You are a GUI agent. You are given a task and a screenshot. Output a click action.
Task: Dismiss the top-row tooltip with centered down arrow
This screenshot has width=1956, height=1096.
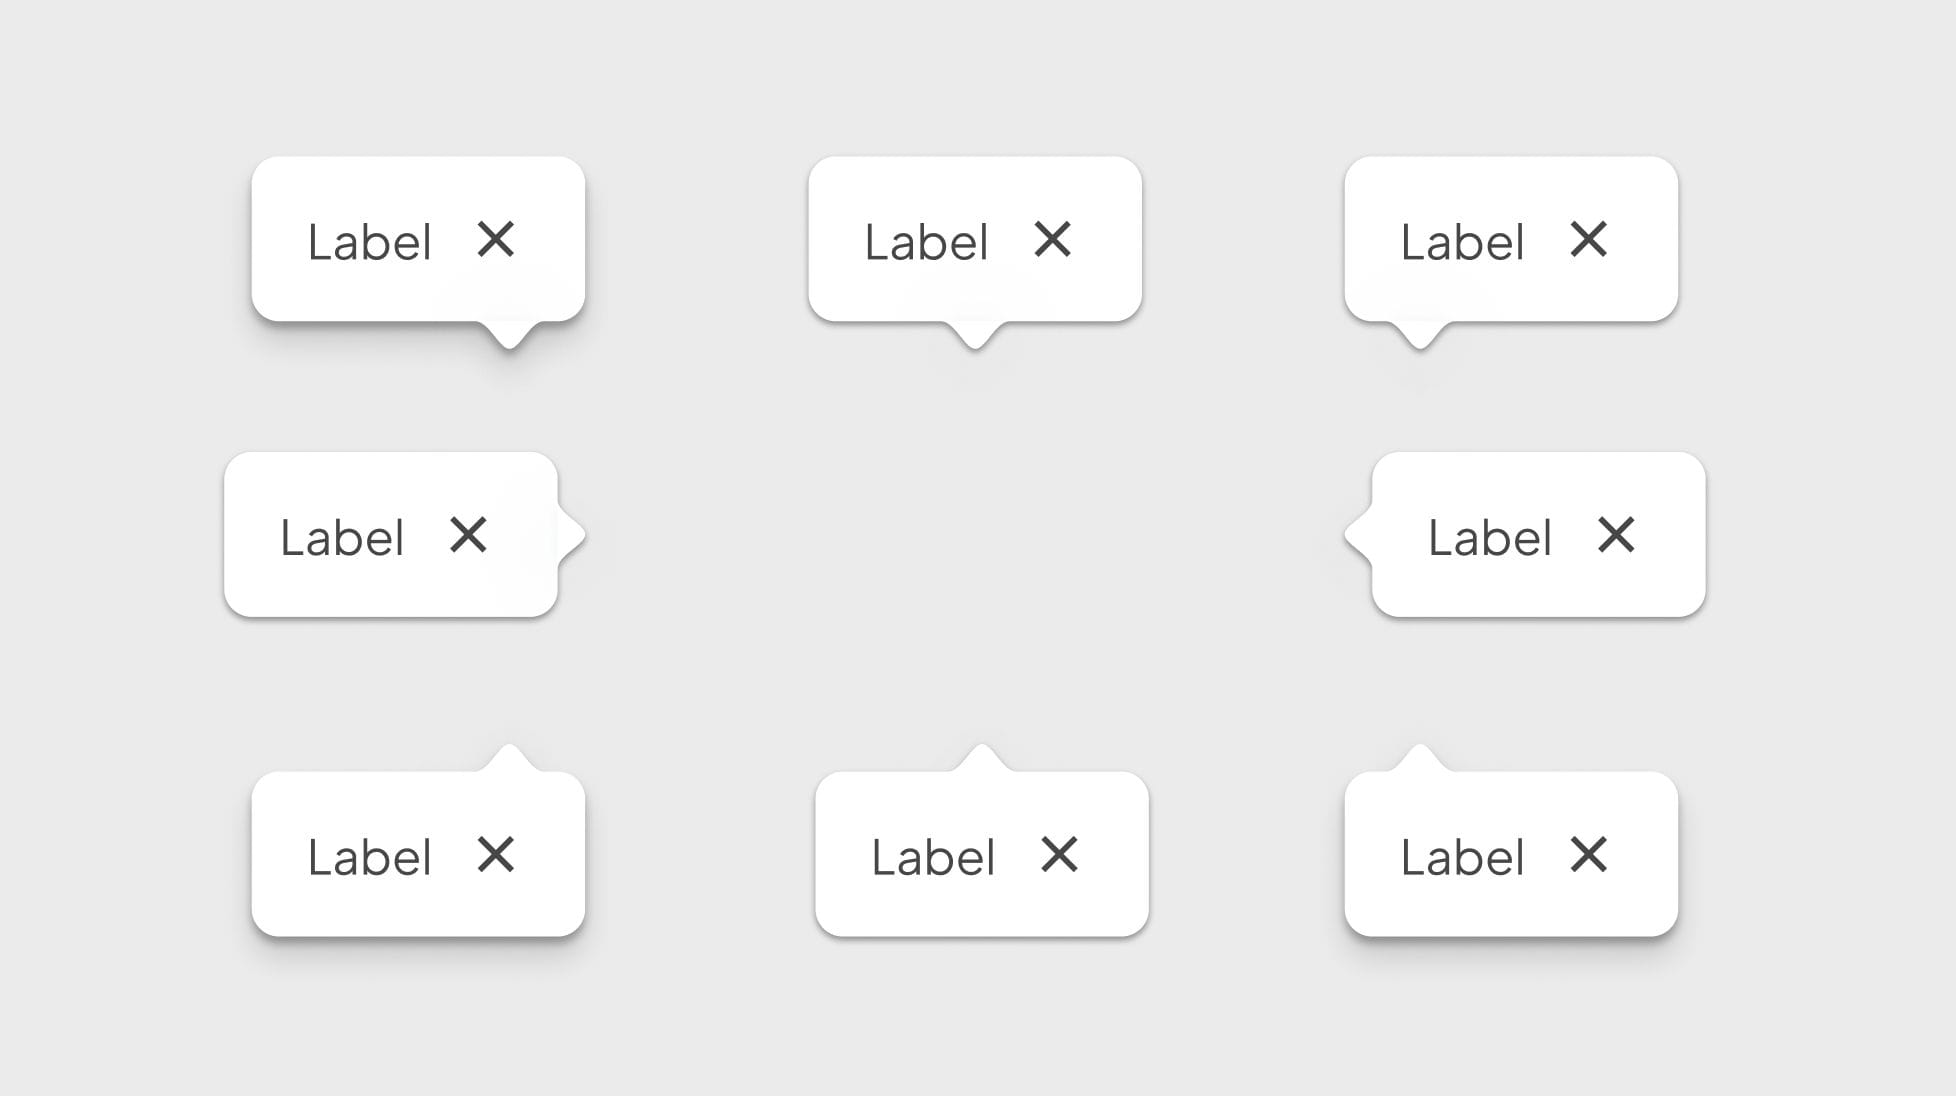pos(1052,240)
